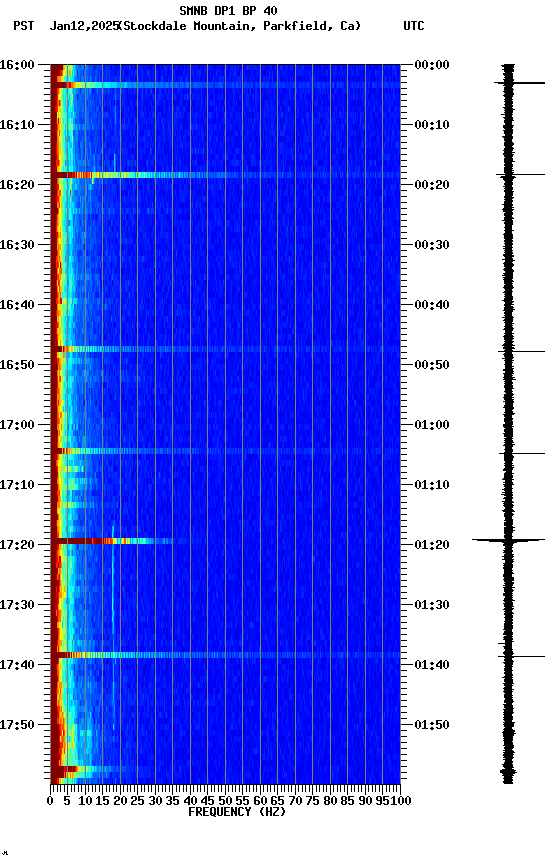Click the 17:10 PST time label

[17, 485]
